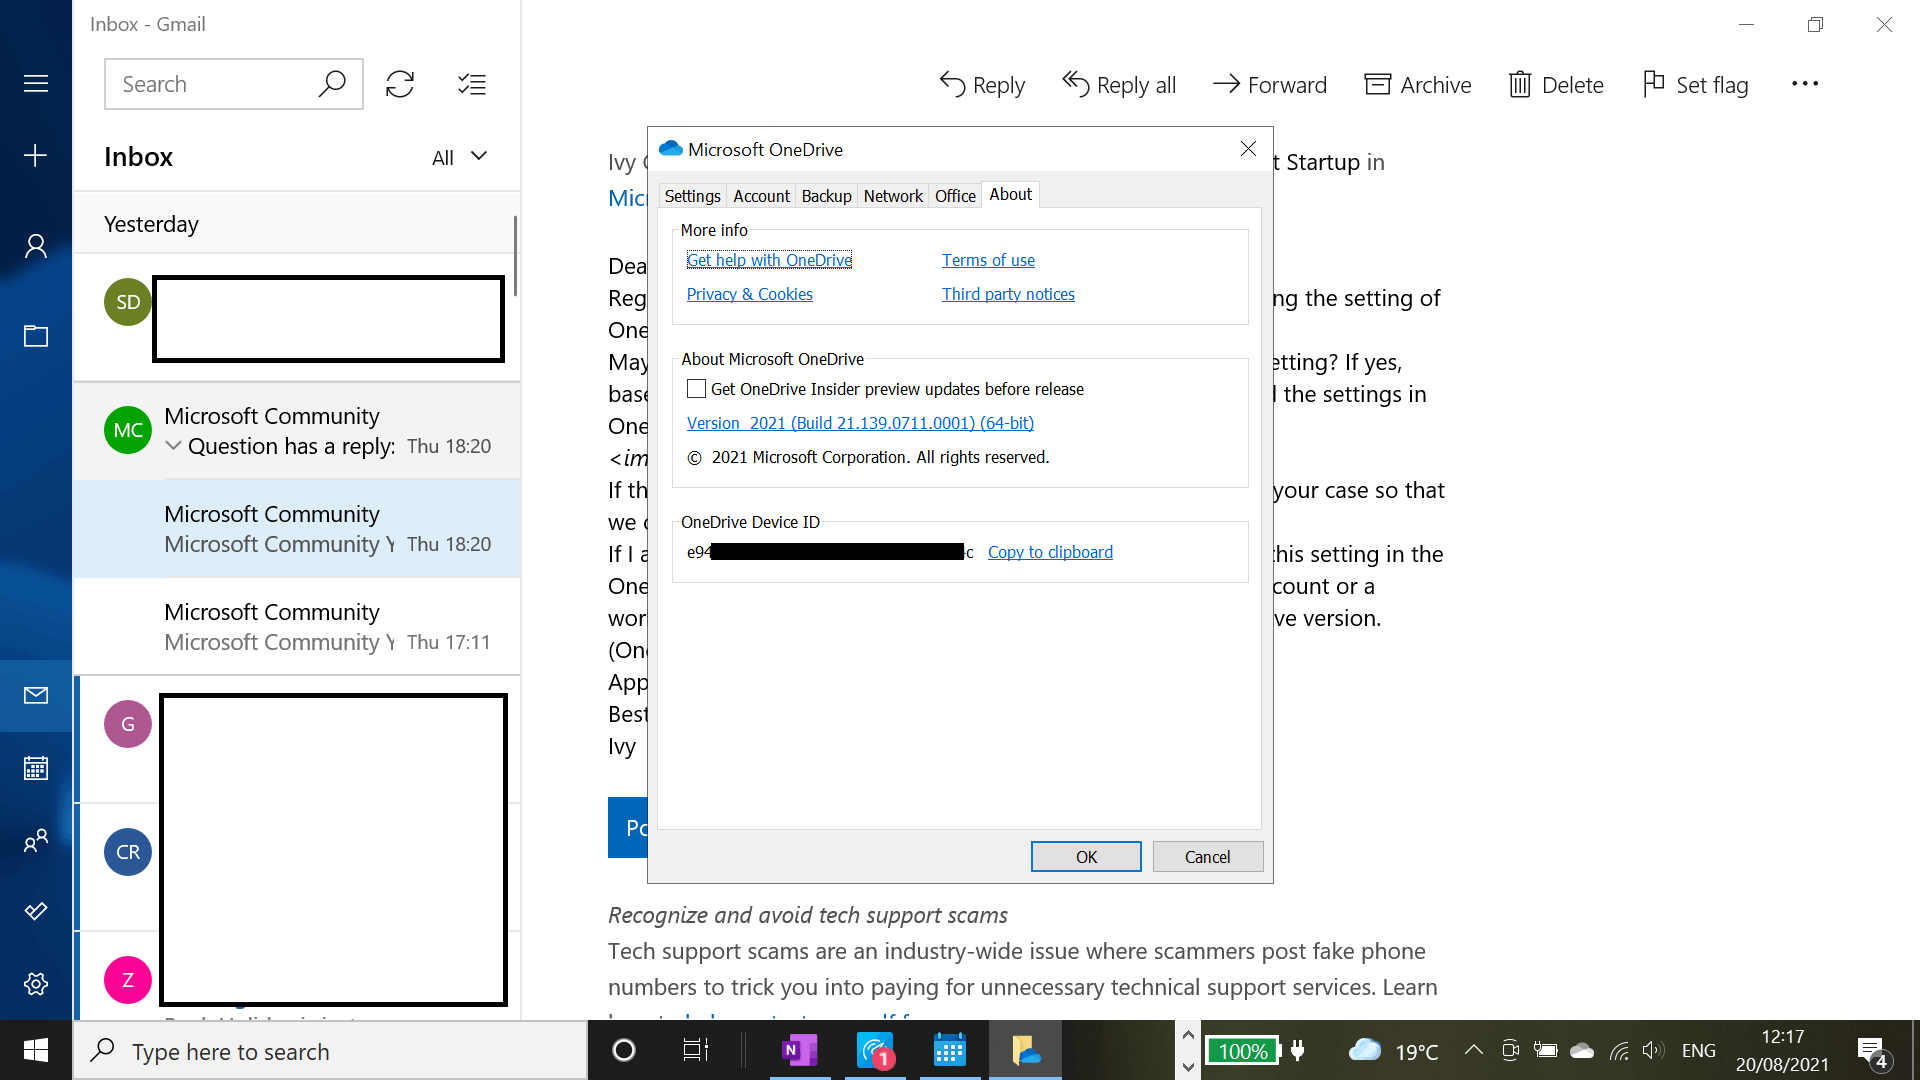Select the Account tab in OneDrive
The width and height of the screenshot is (1920, 1080).
click(761, 195)
